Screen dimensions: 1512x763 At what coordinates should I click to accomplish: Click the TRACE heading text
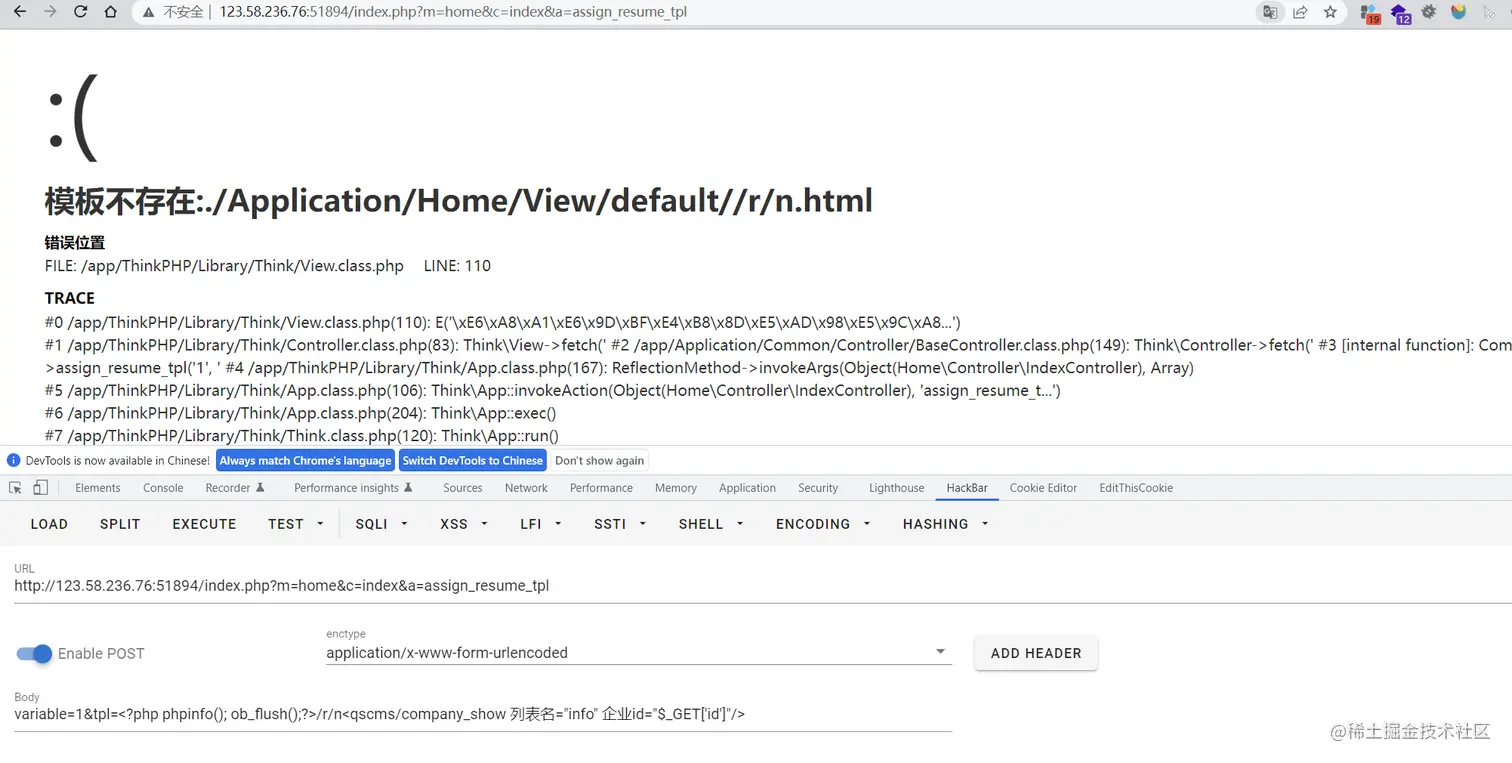(70, 298)
